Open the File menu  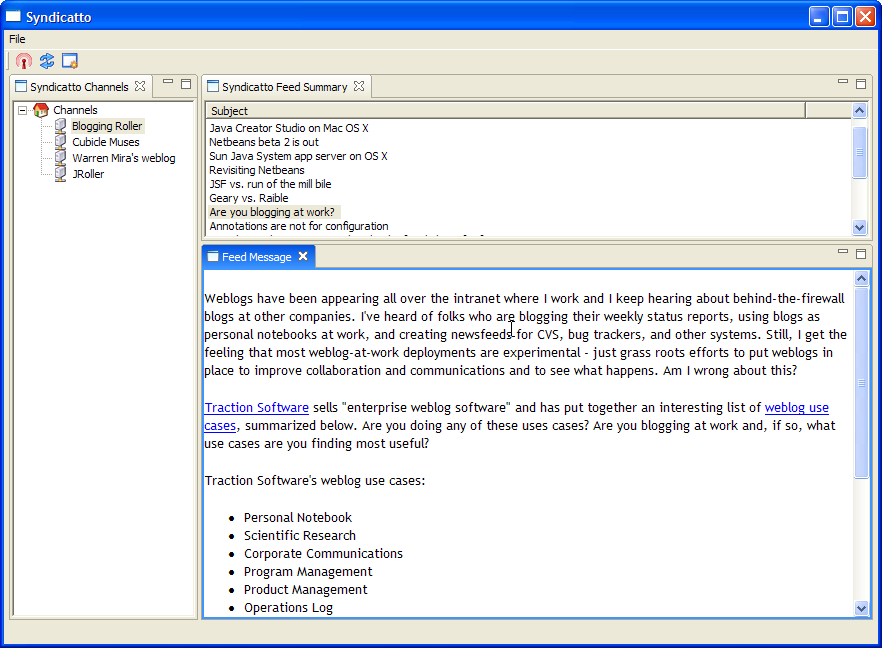17,39
